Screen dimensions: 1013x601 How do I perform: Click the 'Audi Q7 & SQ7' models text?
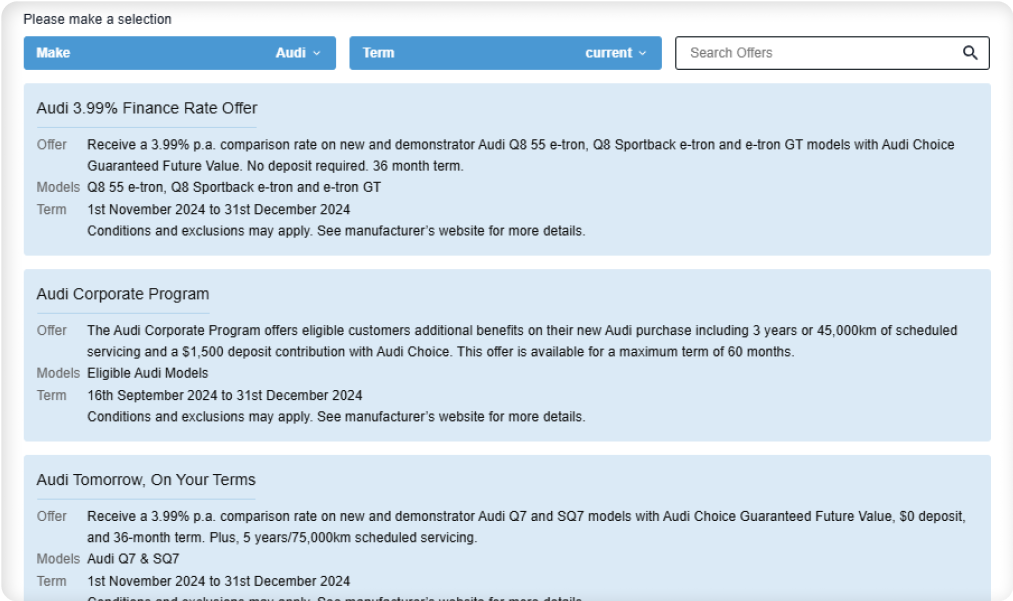pyautogui.click(x=133, y=559)
